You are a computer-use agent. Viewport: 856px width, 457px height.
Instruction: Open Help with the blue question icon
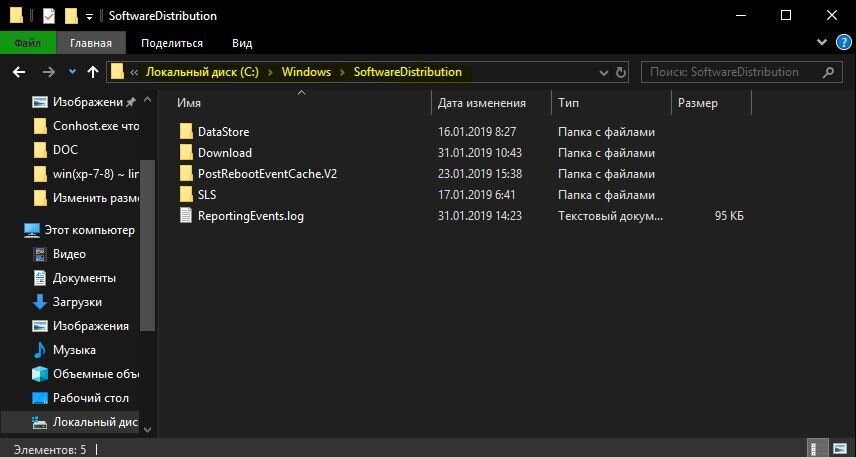843,42
